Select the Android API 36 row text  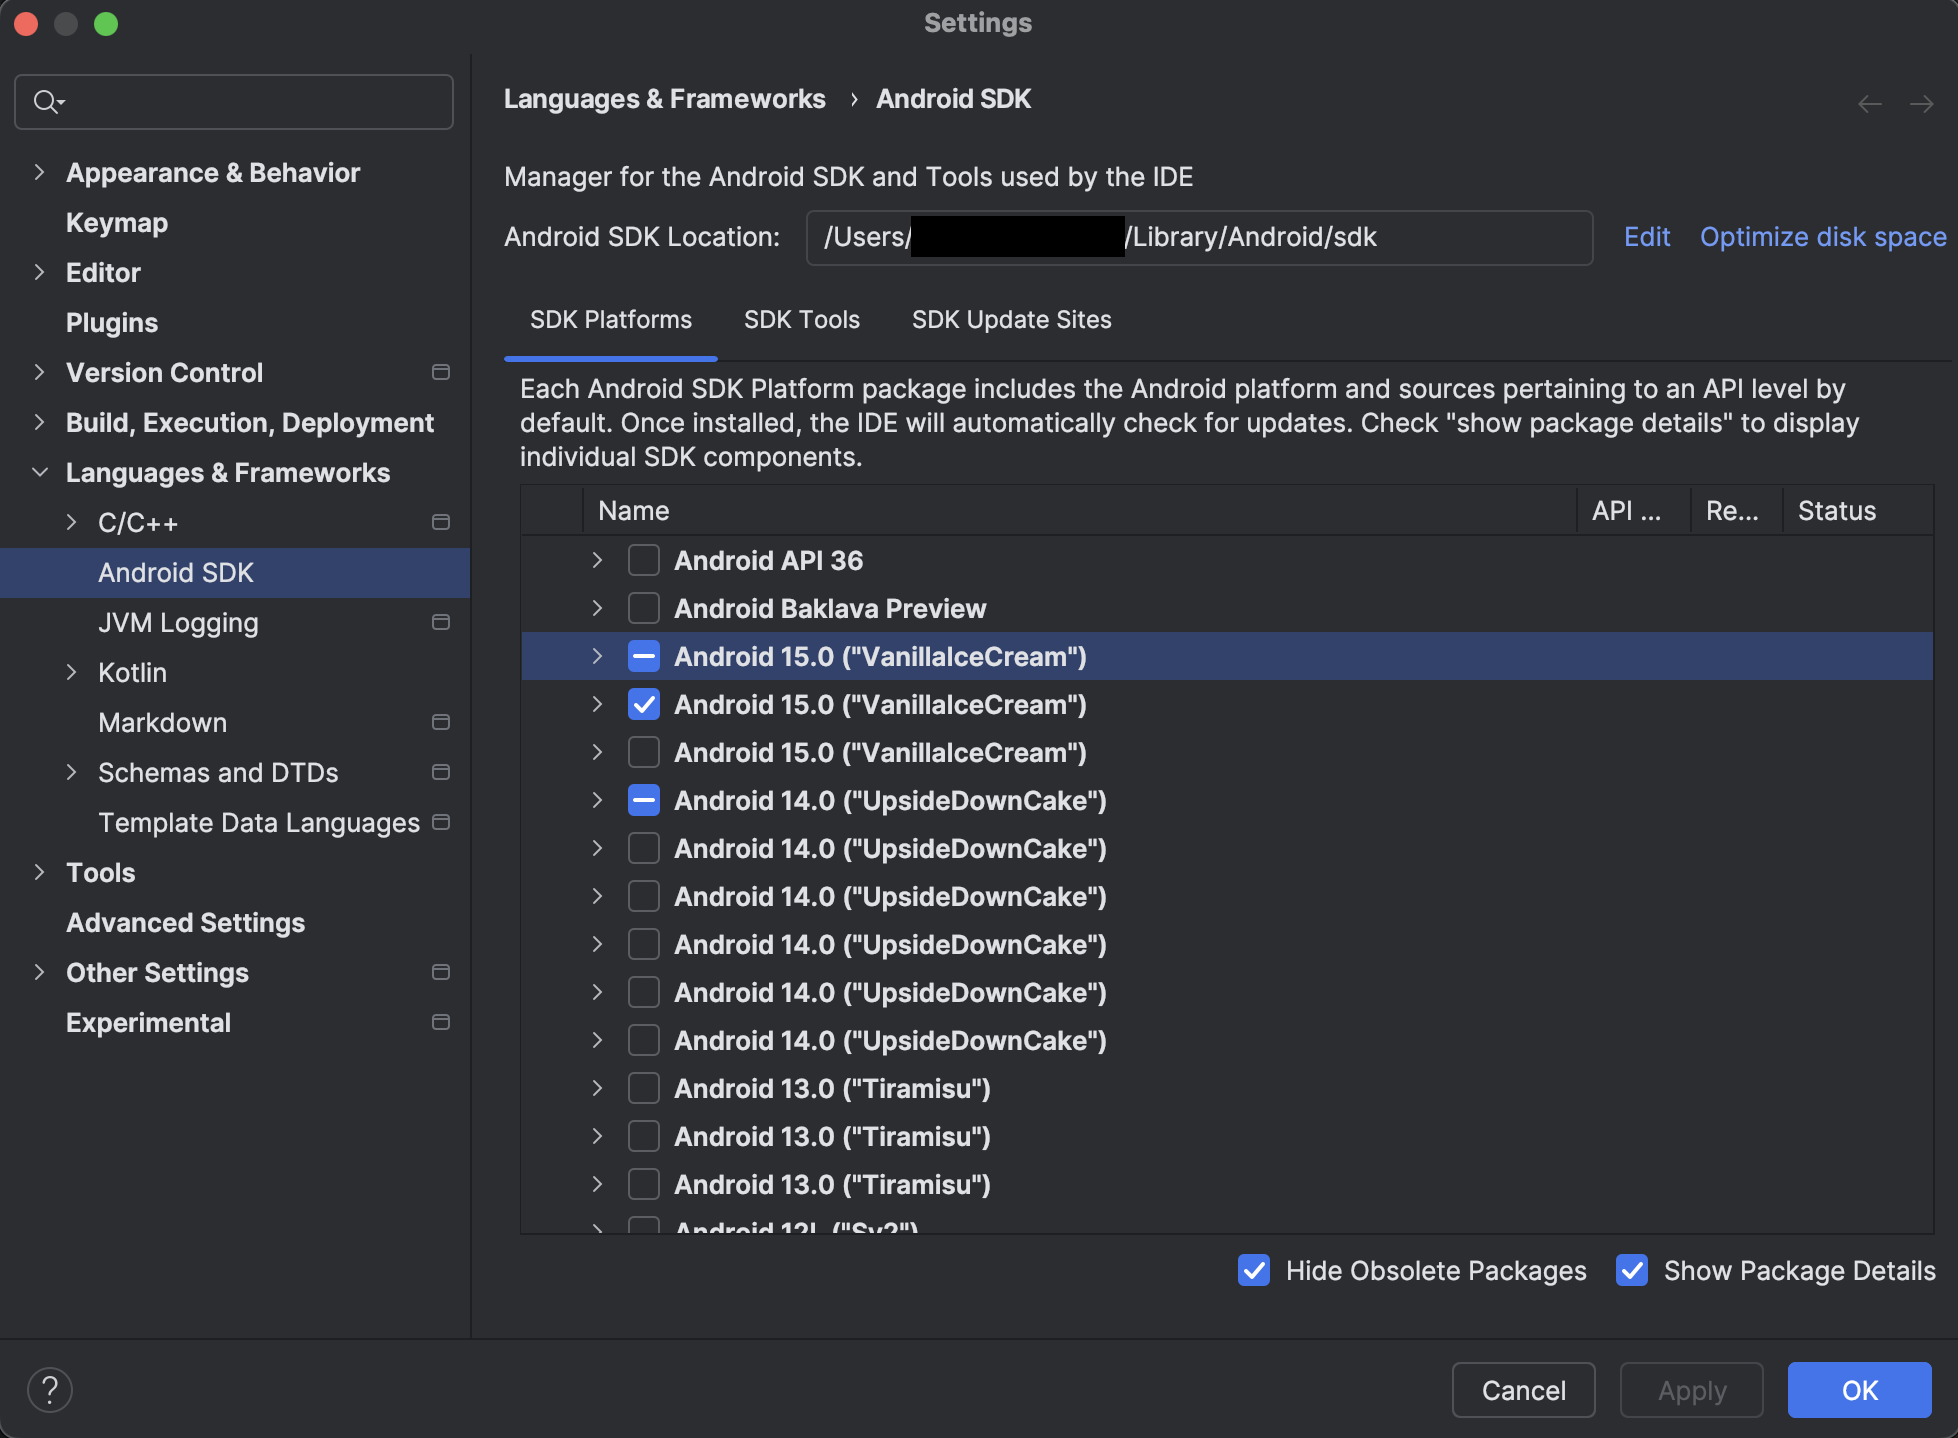point(768,560)
